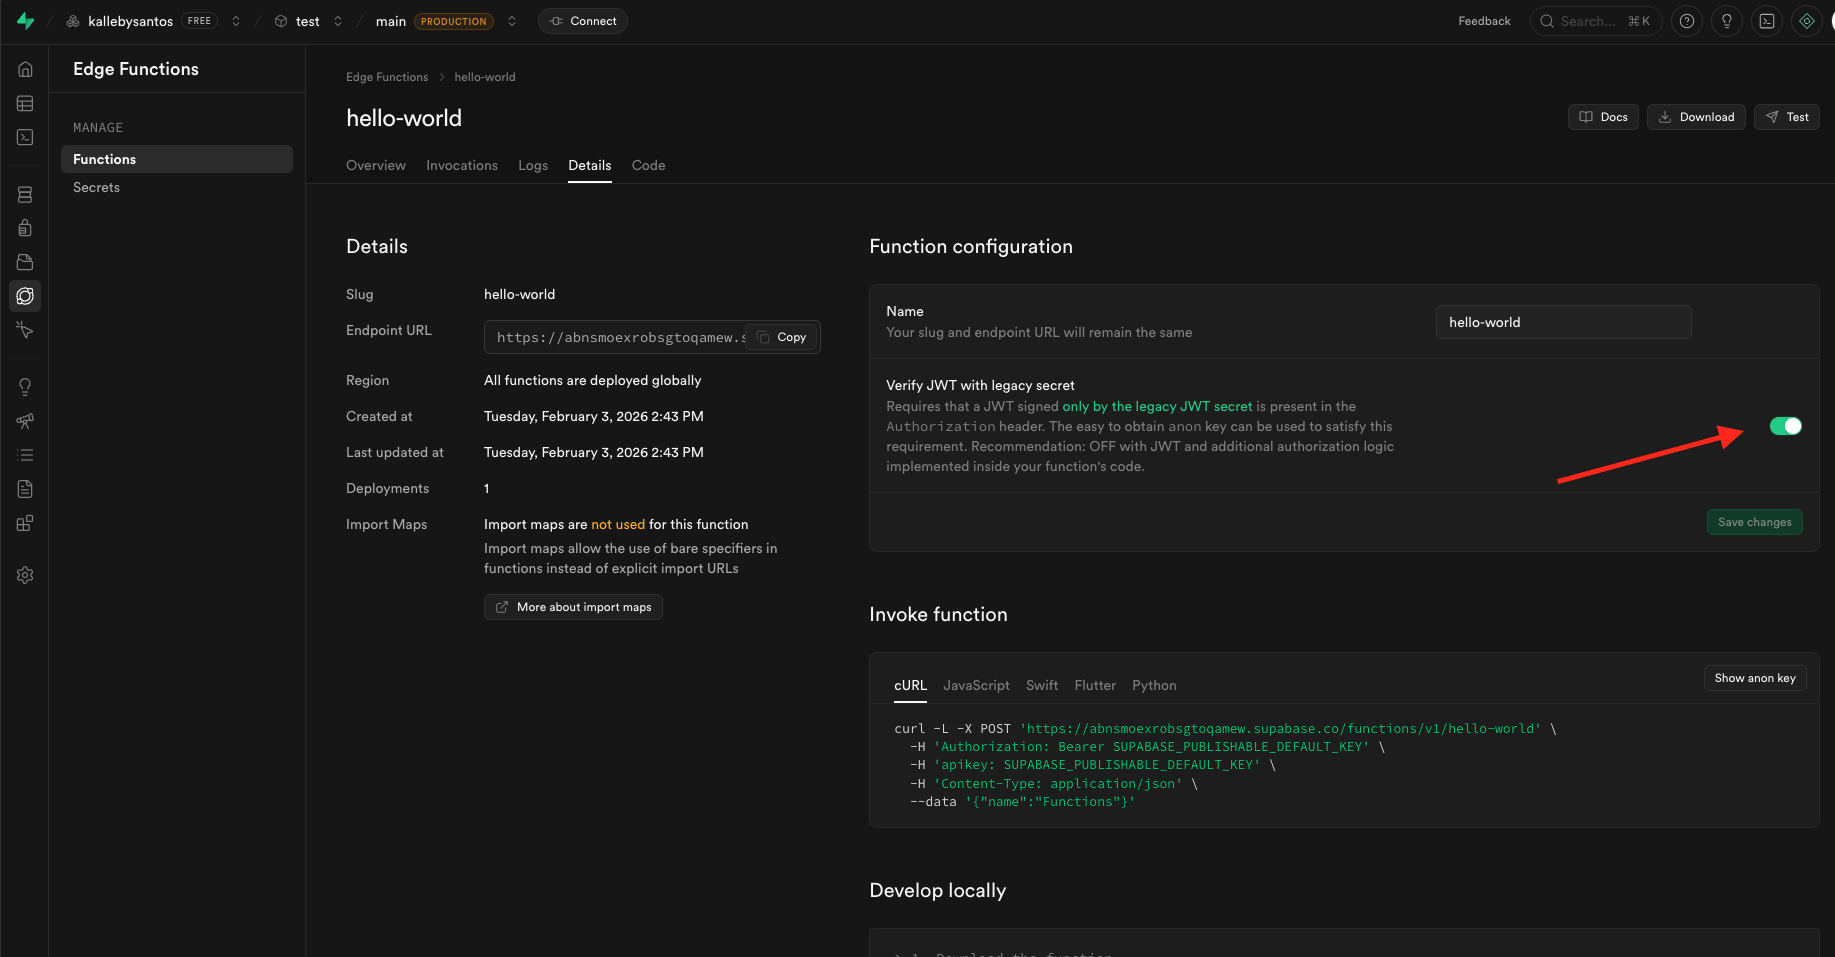Screen dimensions: 1835x957
Task: Expand the kallebysantos organization switcher
Action: tap(236, 21)
